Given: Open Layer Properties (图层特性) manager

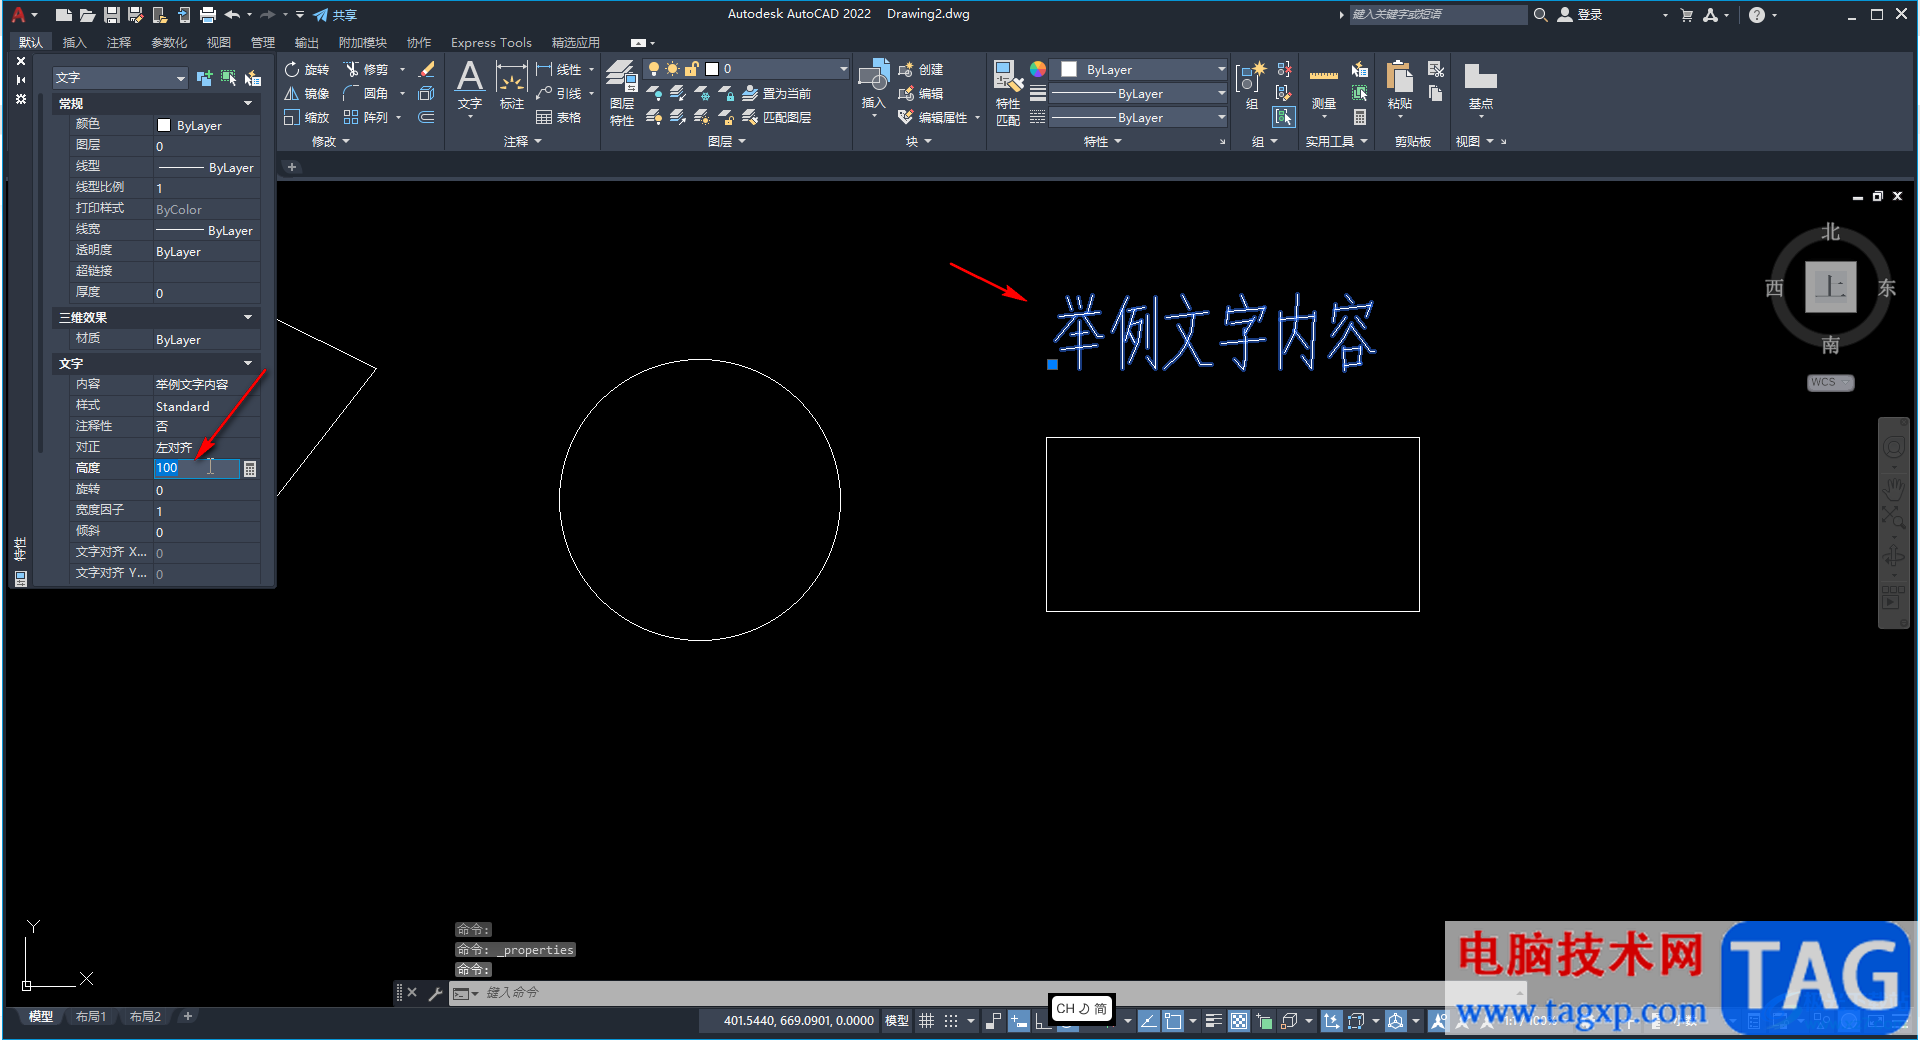Looking at the screenshot, I should pos(621,92).
